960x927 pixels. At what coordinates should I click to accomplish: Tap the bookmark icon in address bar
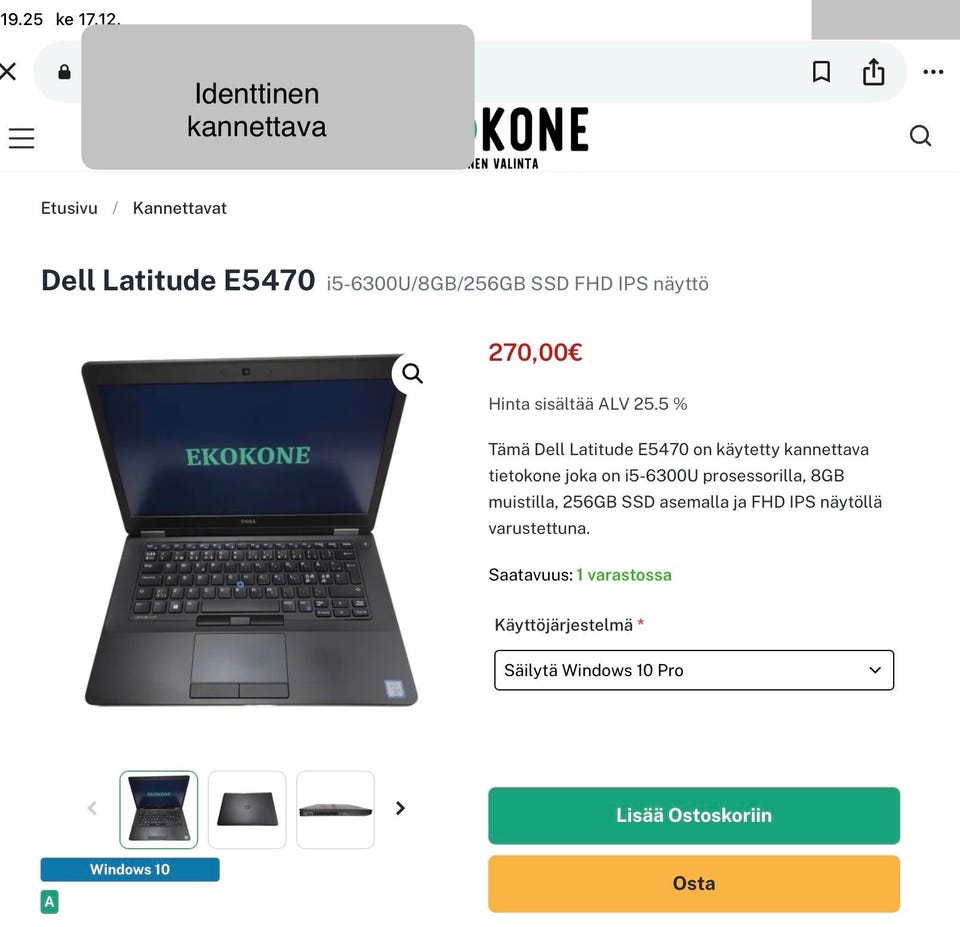pyautogui.click(x=821, y=72)
